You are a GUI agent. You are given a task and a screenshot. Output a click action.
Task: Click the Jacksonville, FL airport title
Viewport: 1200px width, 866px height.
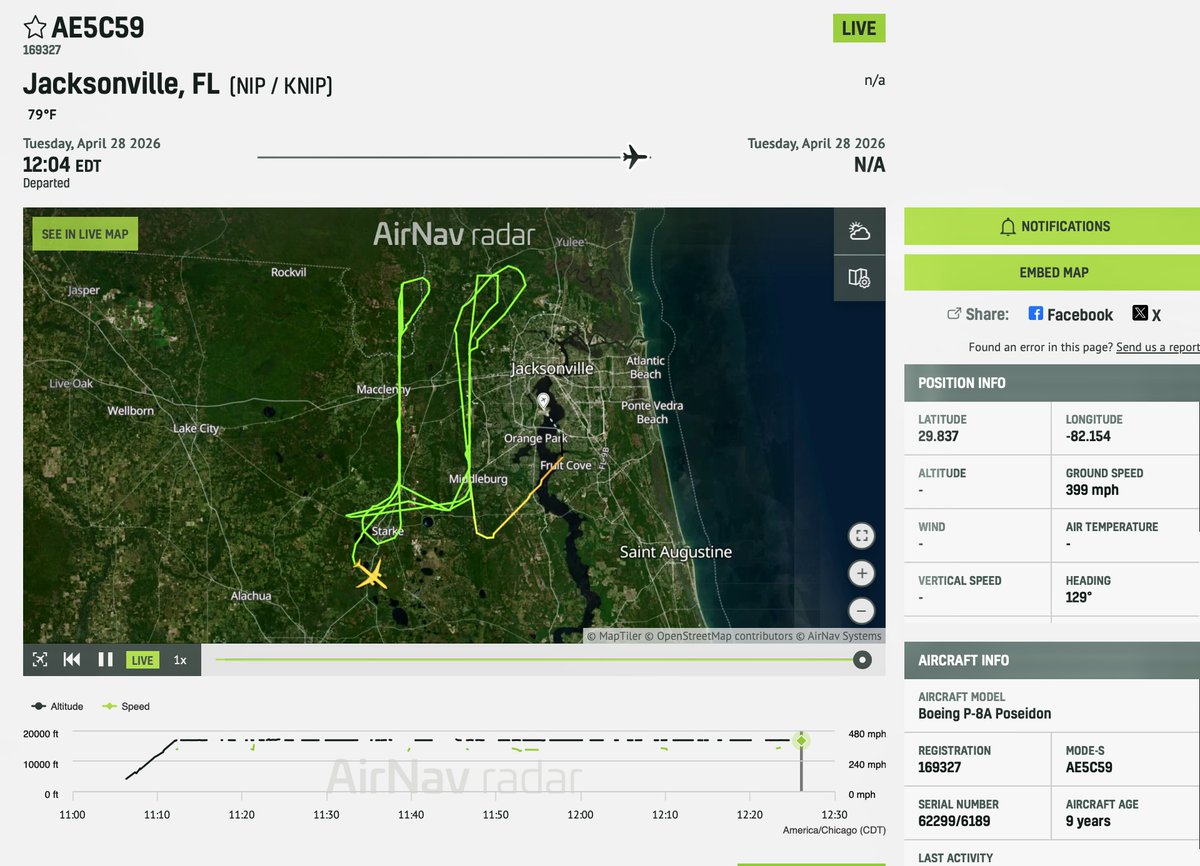pyautogui.click(x=122, y=84)
